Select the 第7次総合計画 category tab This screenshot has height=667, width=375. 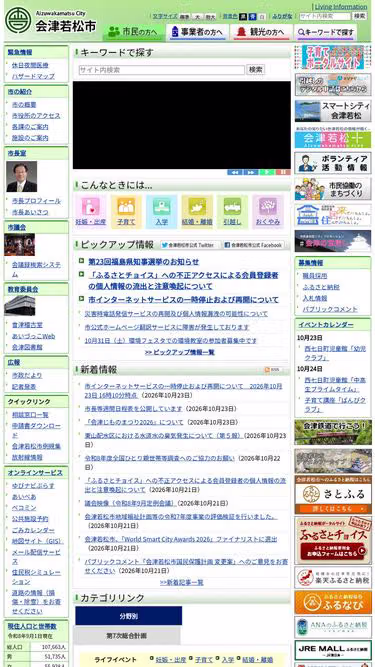(x=127, y=636)
